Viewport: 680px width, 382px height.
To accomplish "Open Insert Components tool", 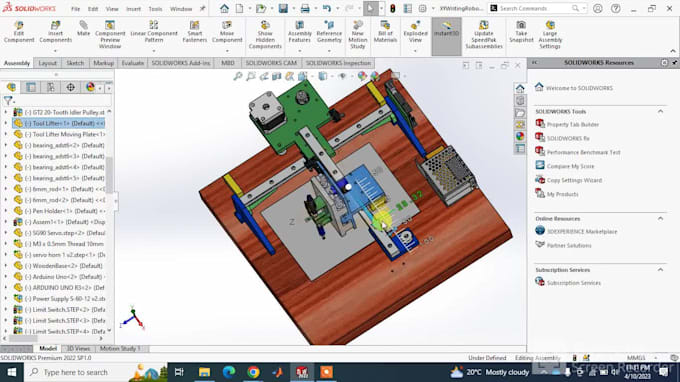I will coord(55,32).
